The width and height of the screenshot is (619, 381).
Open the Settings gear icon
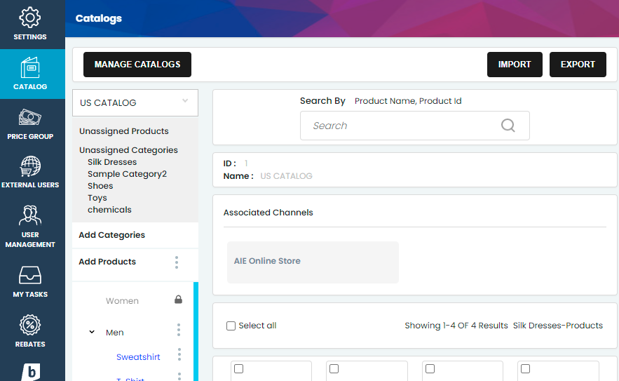[x=30, y=18]
